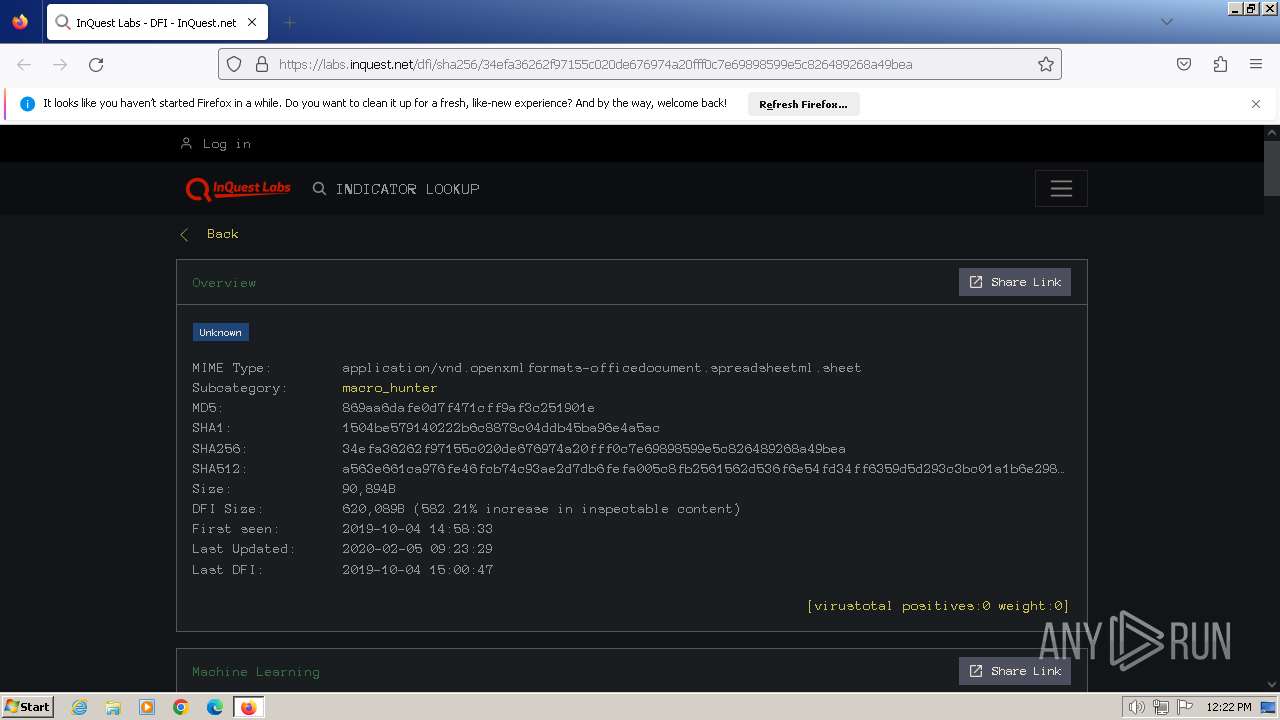Click Last DFI timestamp

[417, 570]
